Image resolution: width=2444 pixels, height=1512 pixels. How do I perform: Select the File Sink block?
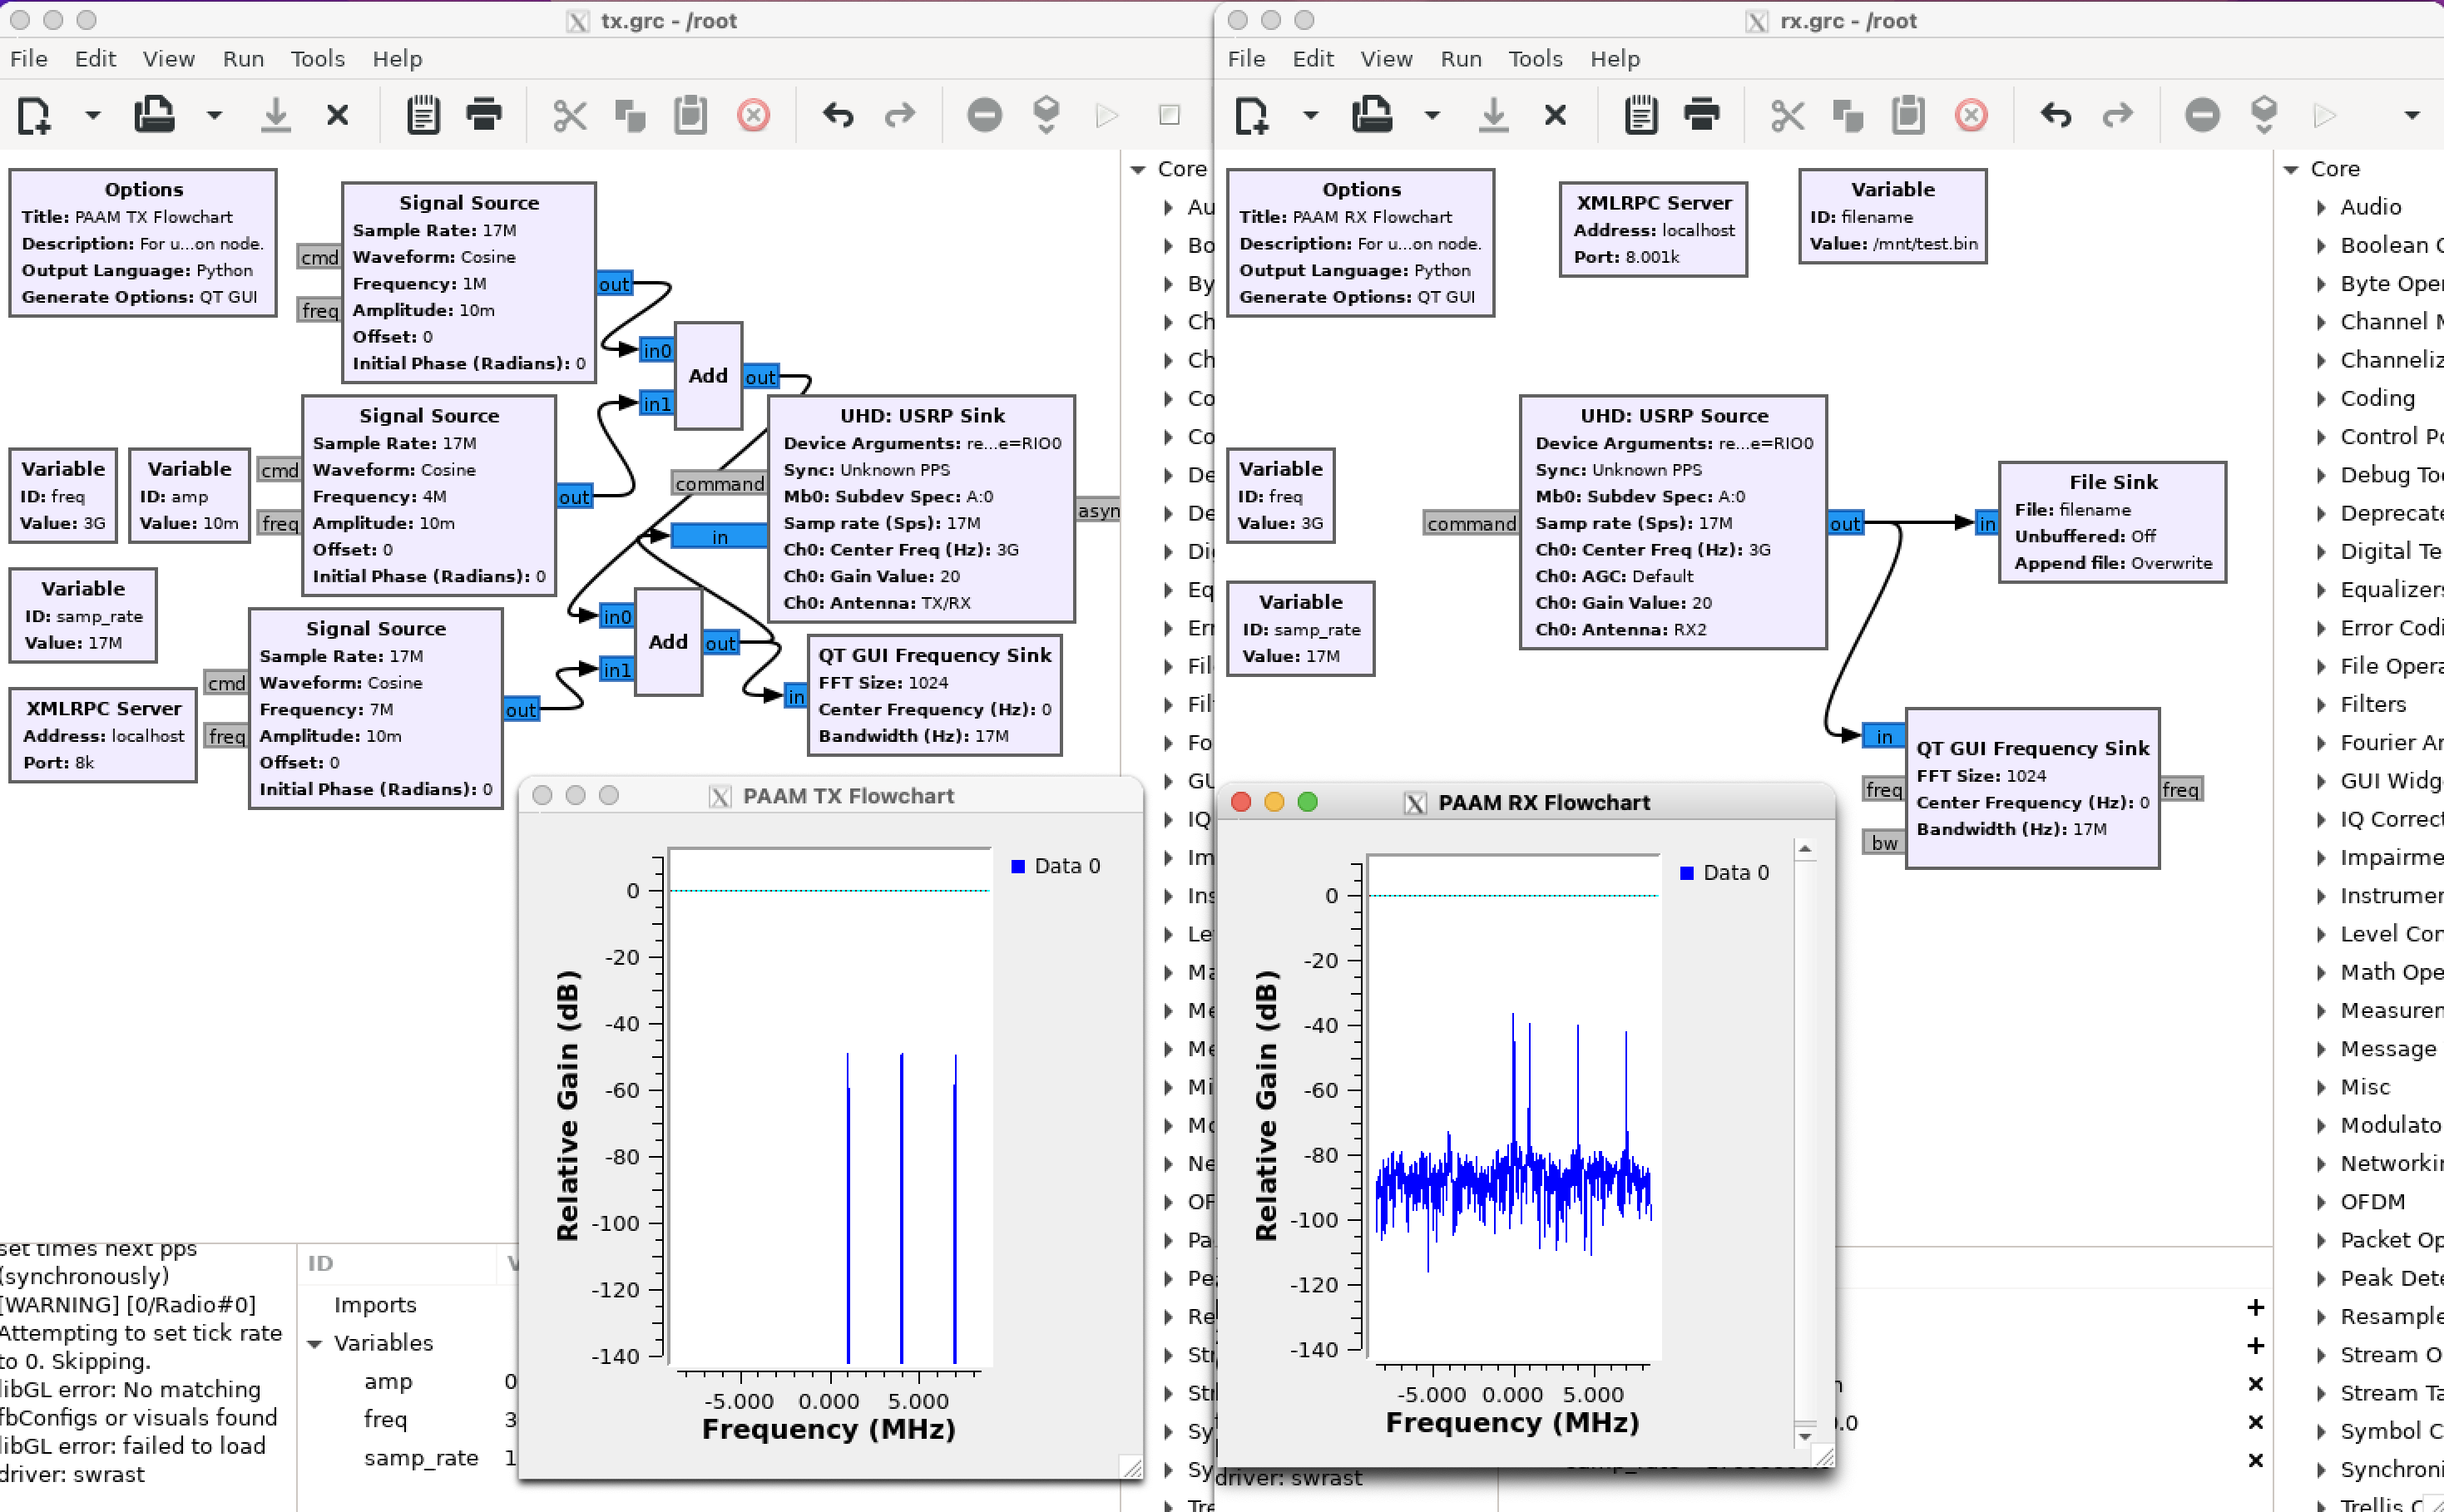click(x=2112, y=521)
